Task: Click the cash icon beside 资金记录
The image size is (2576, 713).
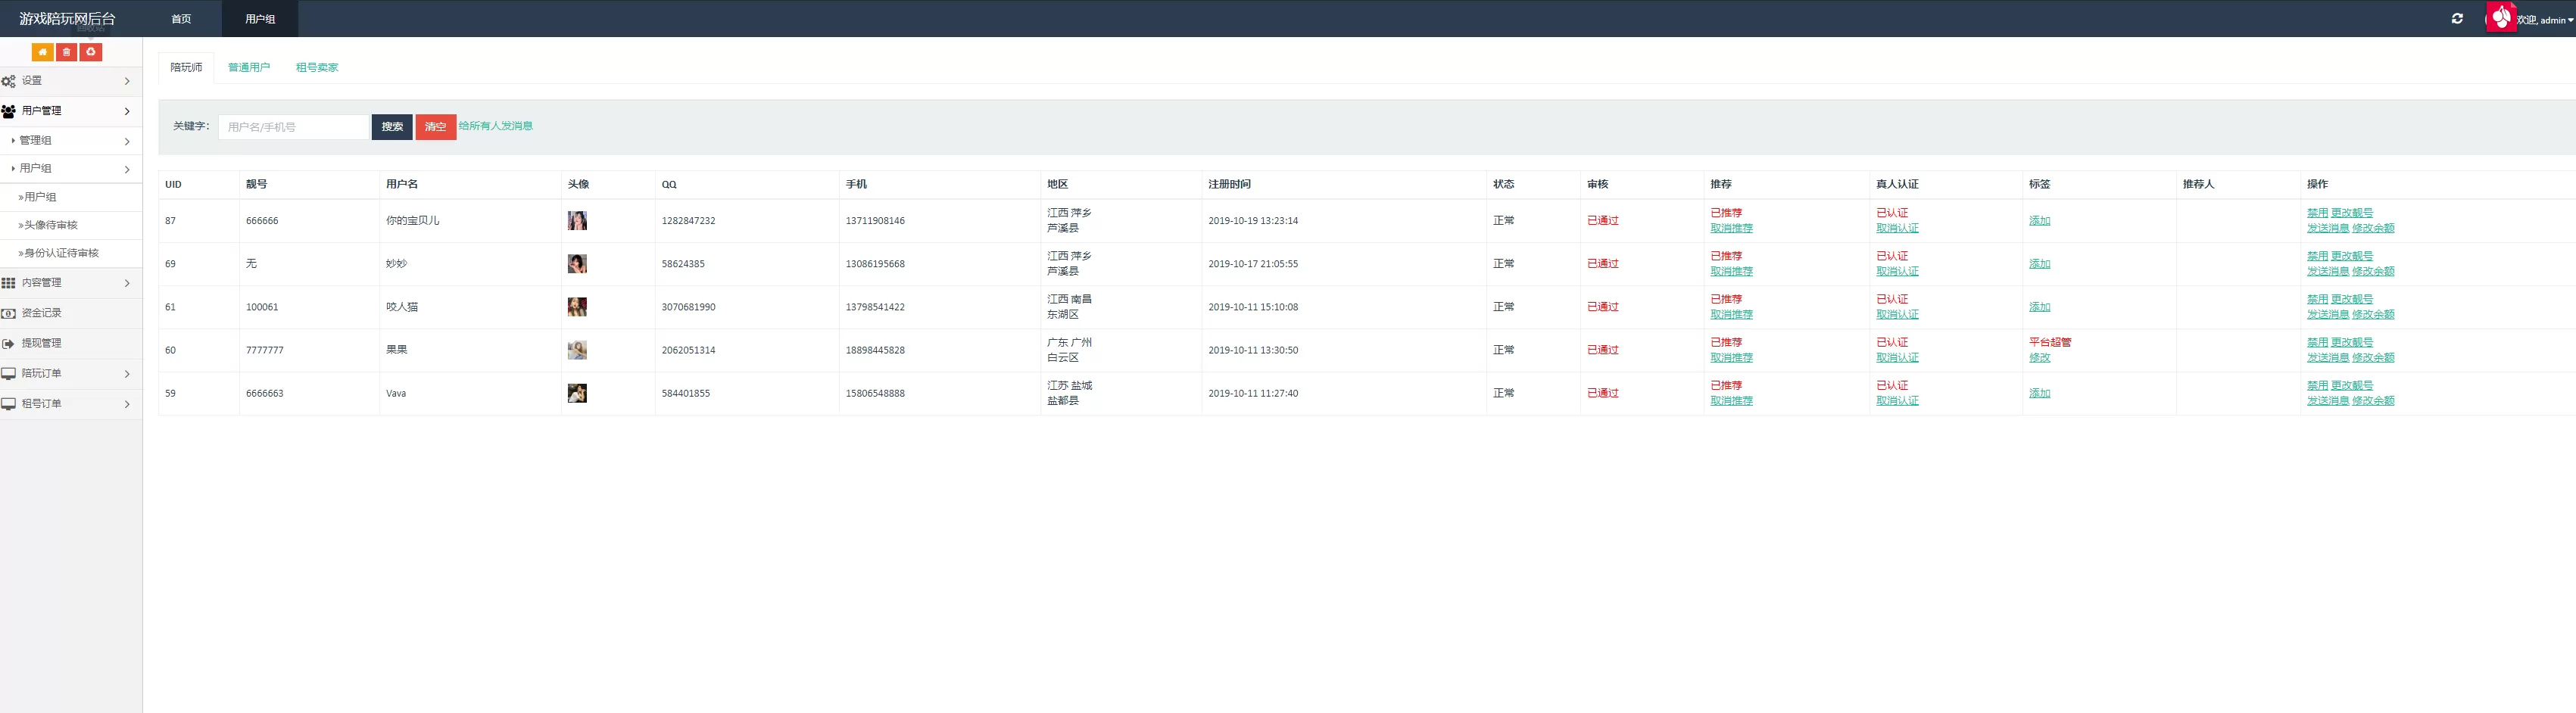Action: (x=9, y=313)
